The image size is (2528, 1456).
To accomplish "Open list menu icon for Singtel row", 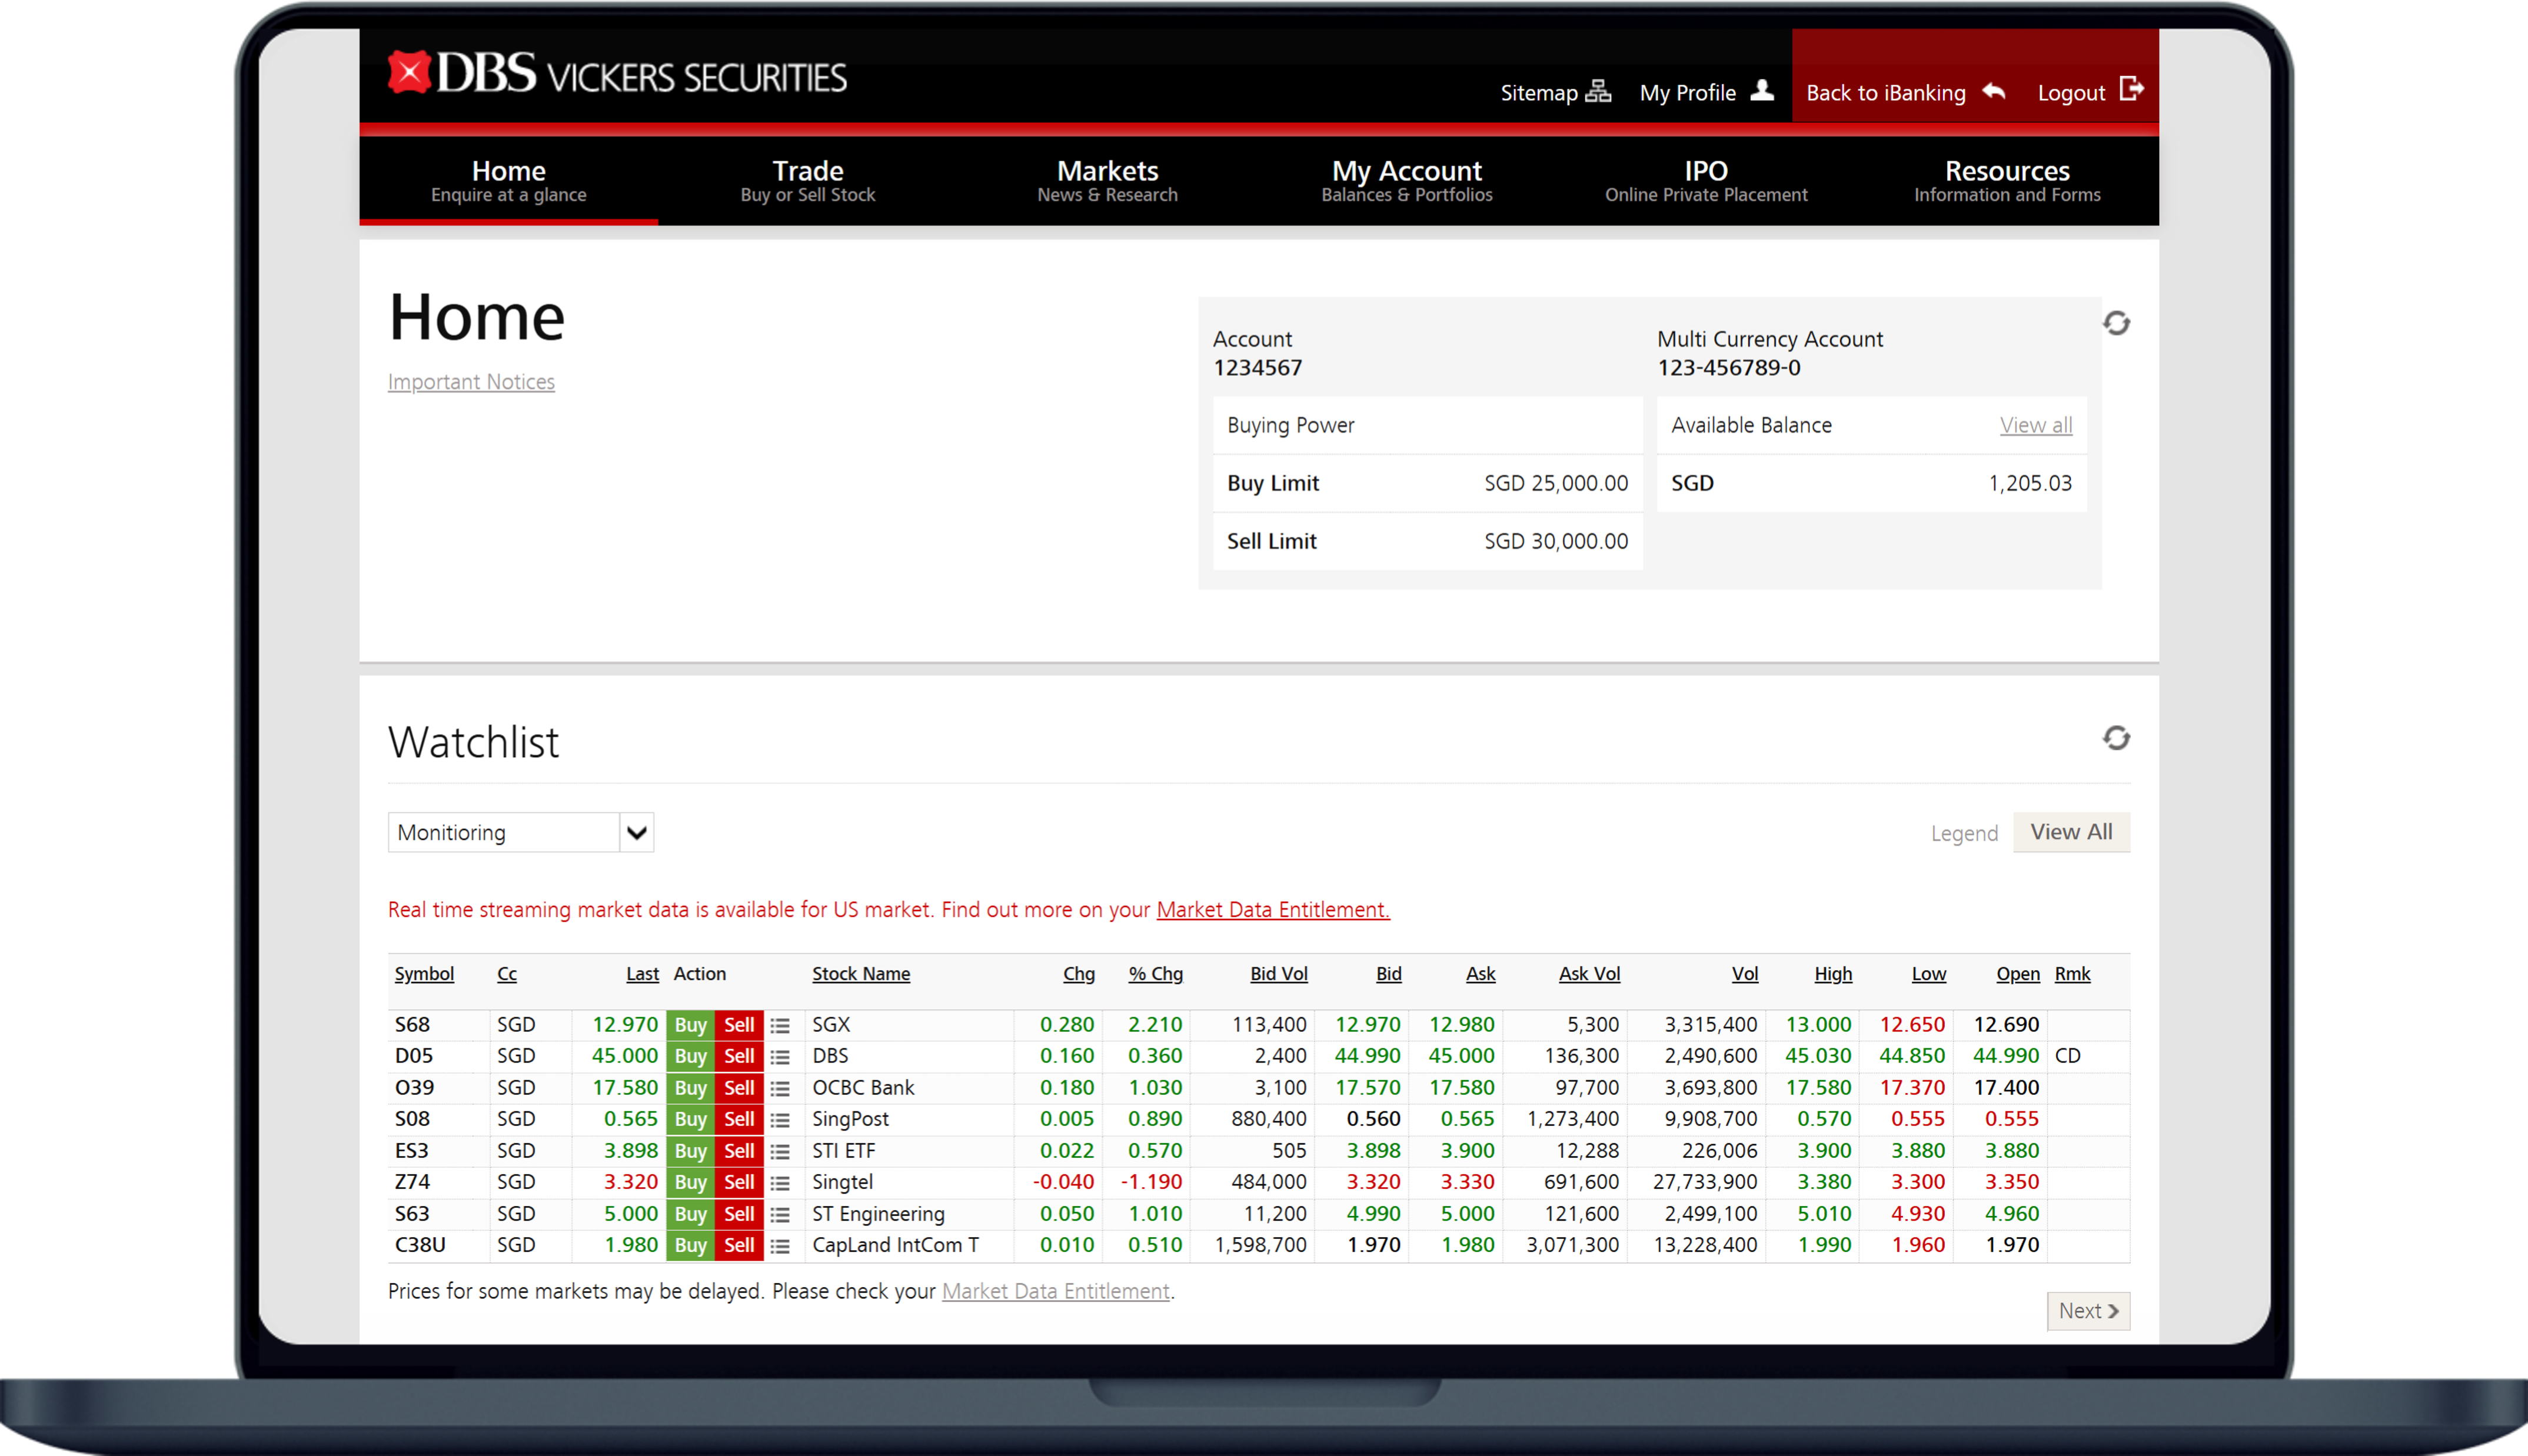I will click(x=780, y=1183).
